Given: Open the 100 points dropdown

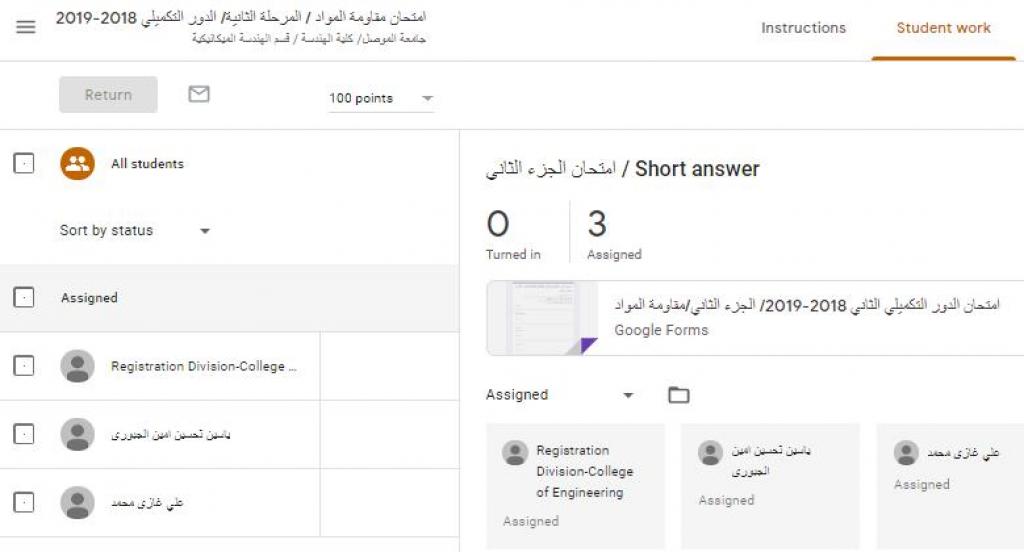Looking at the screenshot, I should coord(381,98).
